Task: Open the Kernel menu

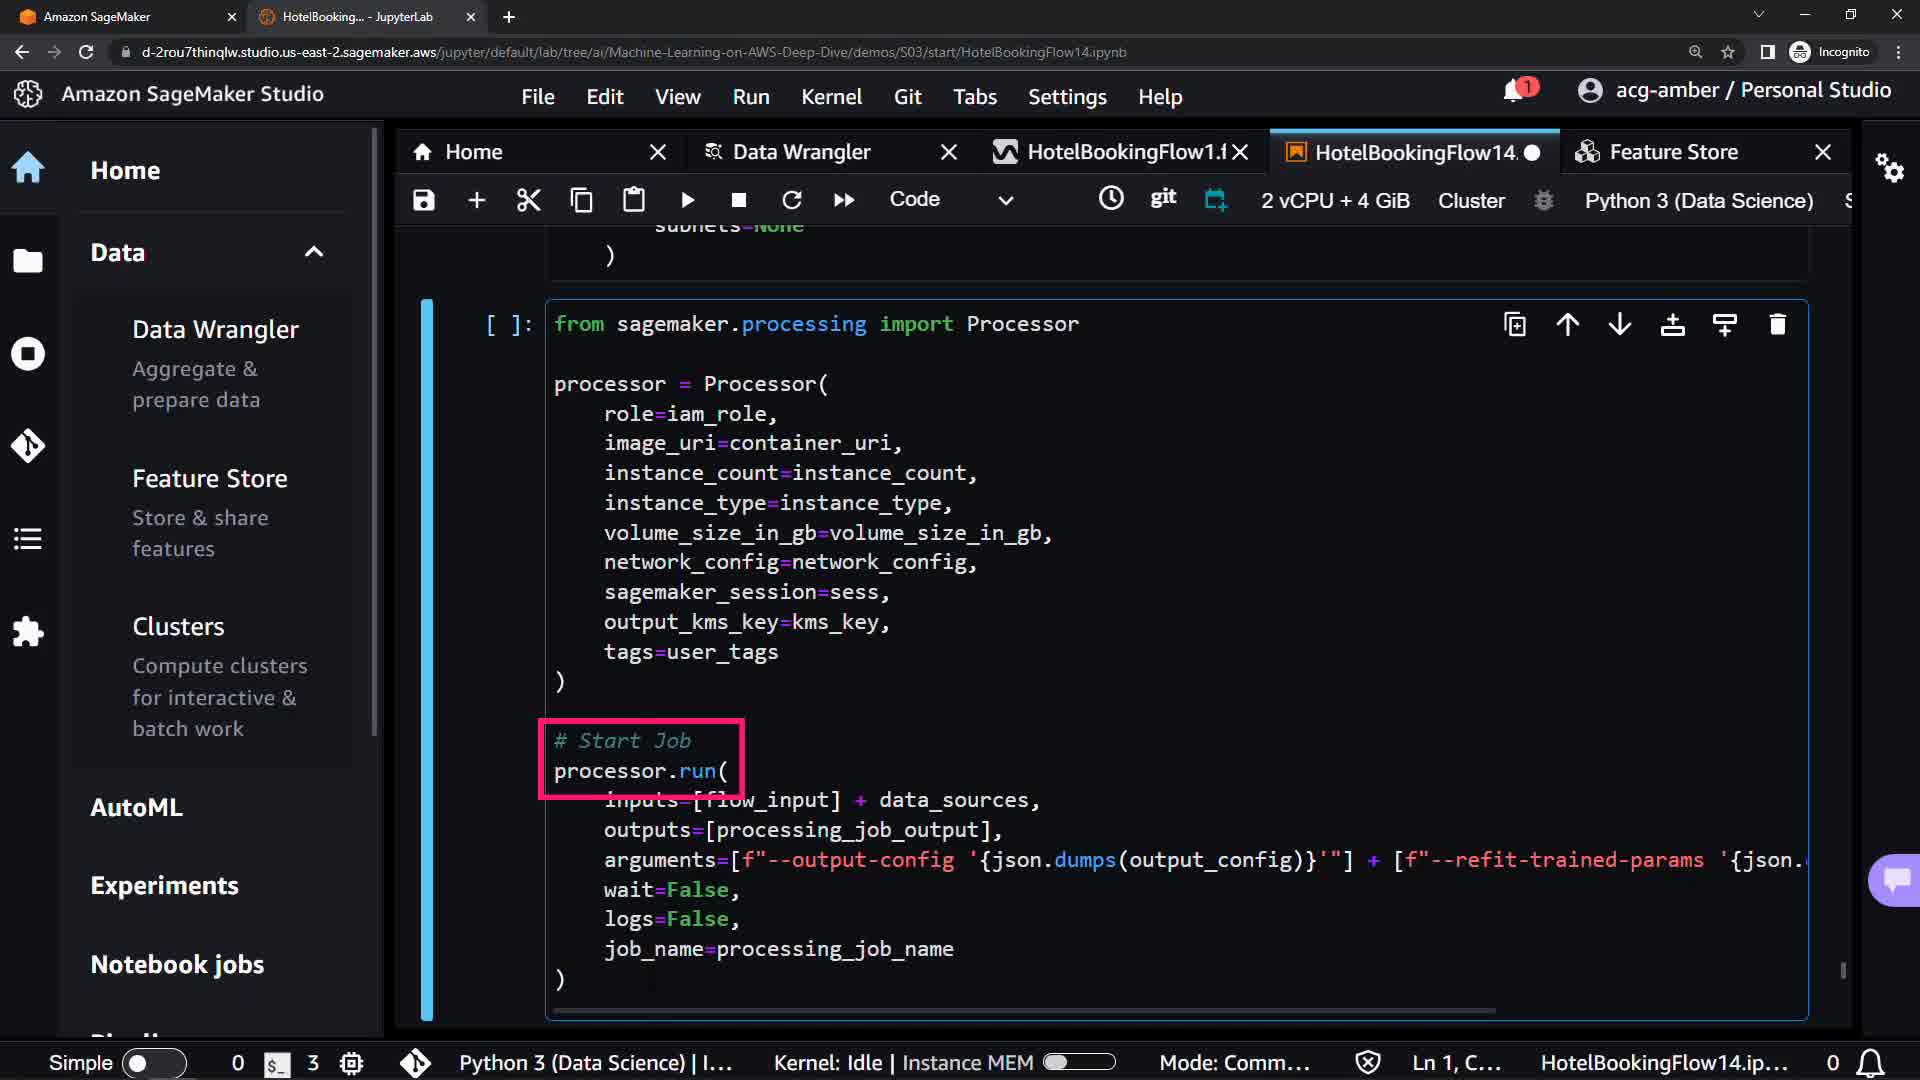Action: click(830, 97)
